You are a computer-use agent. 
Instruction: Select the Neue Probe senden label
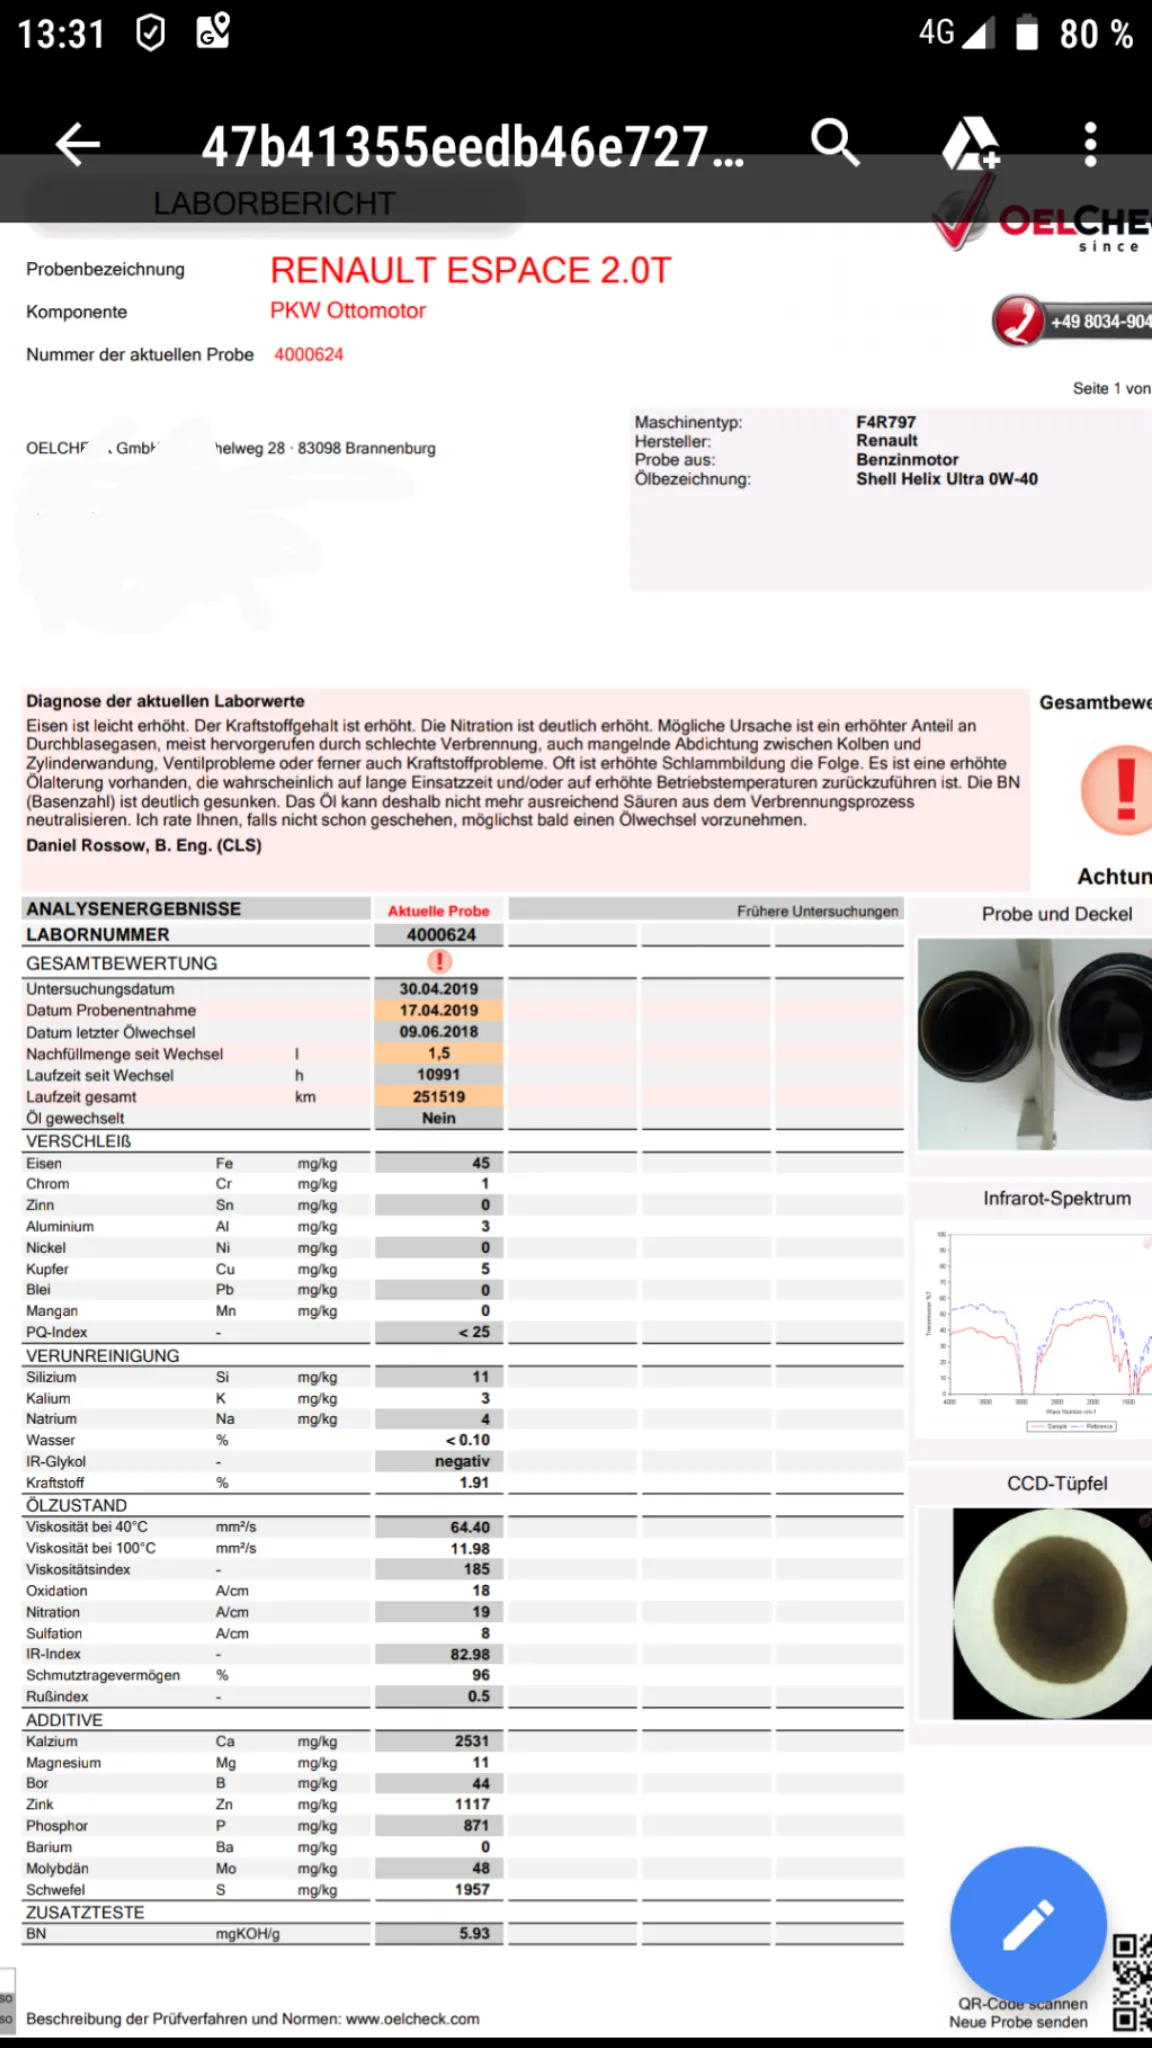(x=1018, y=2022)
